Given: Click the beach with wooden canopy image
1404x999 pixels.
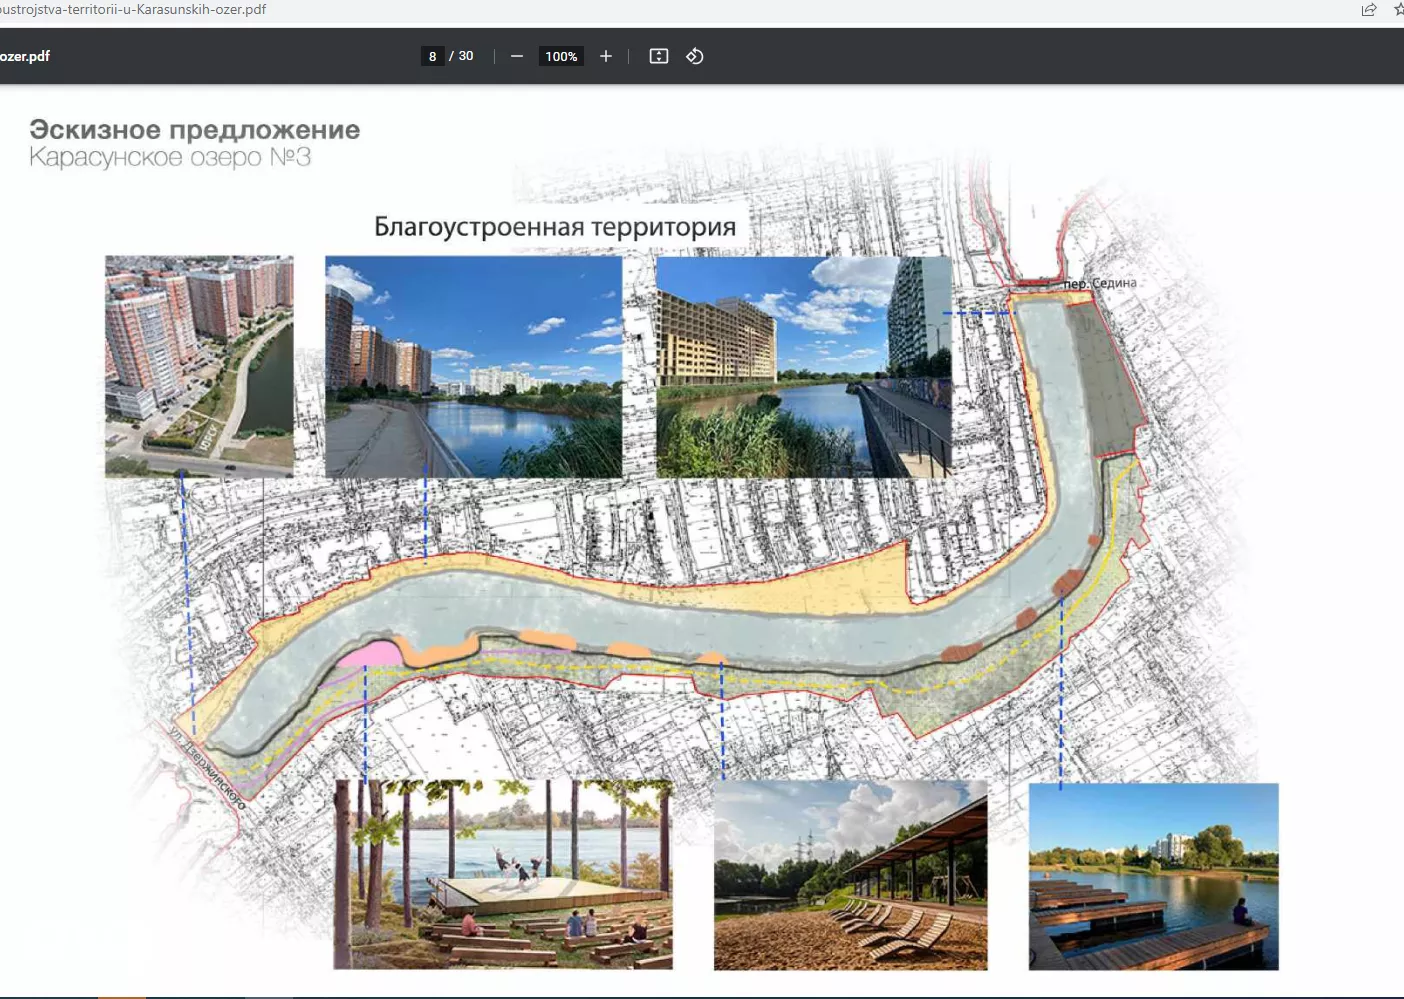Looking at the screenshot, I should (850, 875).
